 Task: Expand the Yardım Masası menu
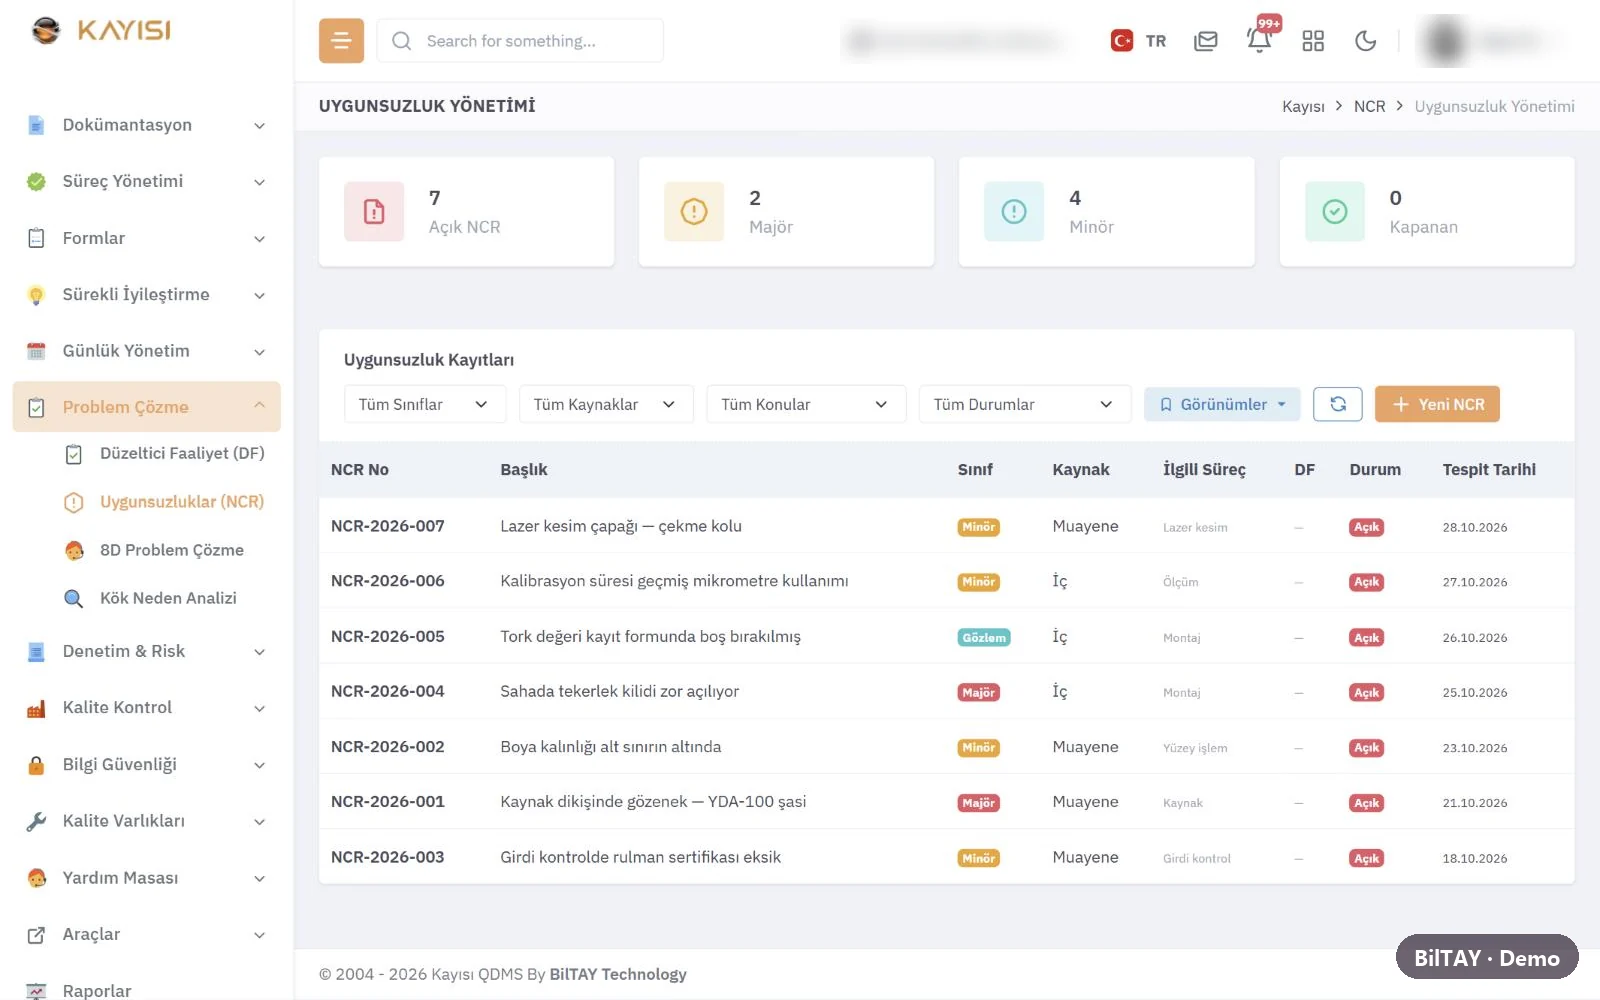click(147, 878)
